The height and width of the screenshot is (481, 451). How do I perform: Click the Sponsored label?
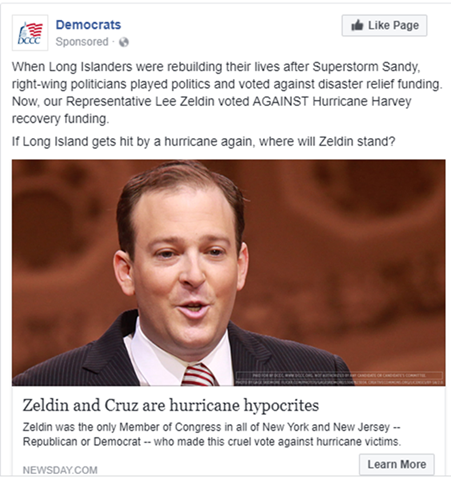tap(82, 42)
